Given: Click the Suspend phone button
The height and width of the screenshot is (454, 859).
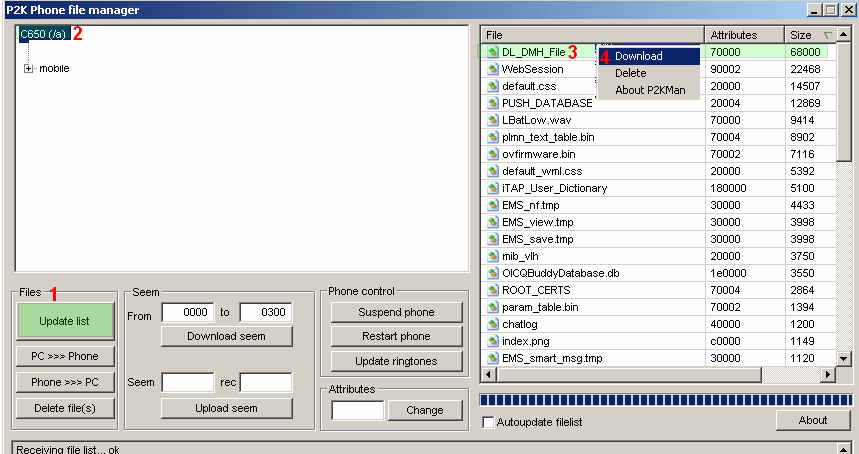Looking at the screenshot, I should point(397,312).
